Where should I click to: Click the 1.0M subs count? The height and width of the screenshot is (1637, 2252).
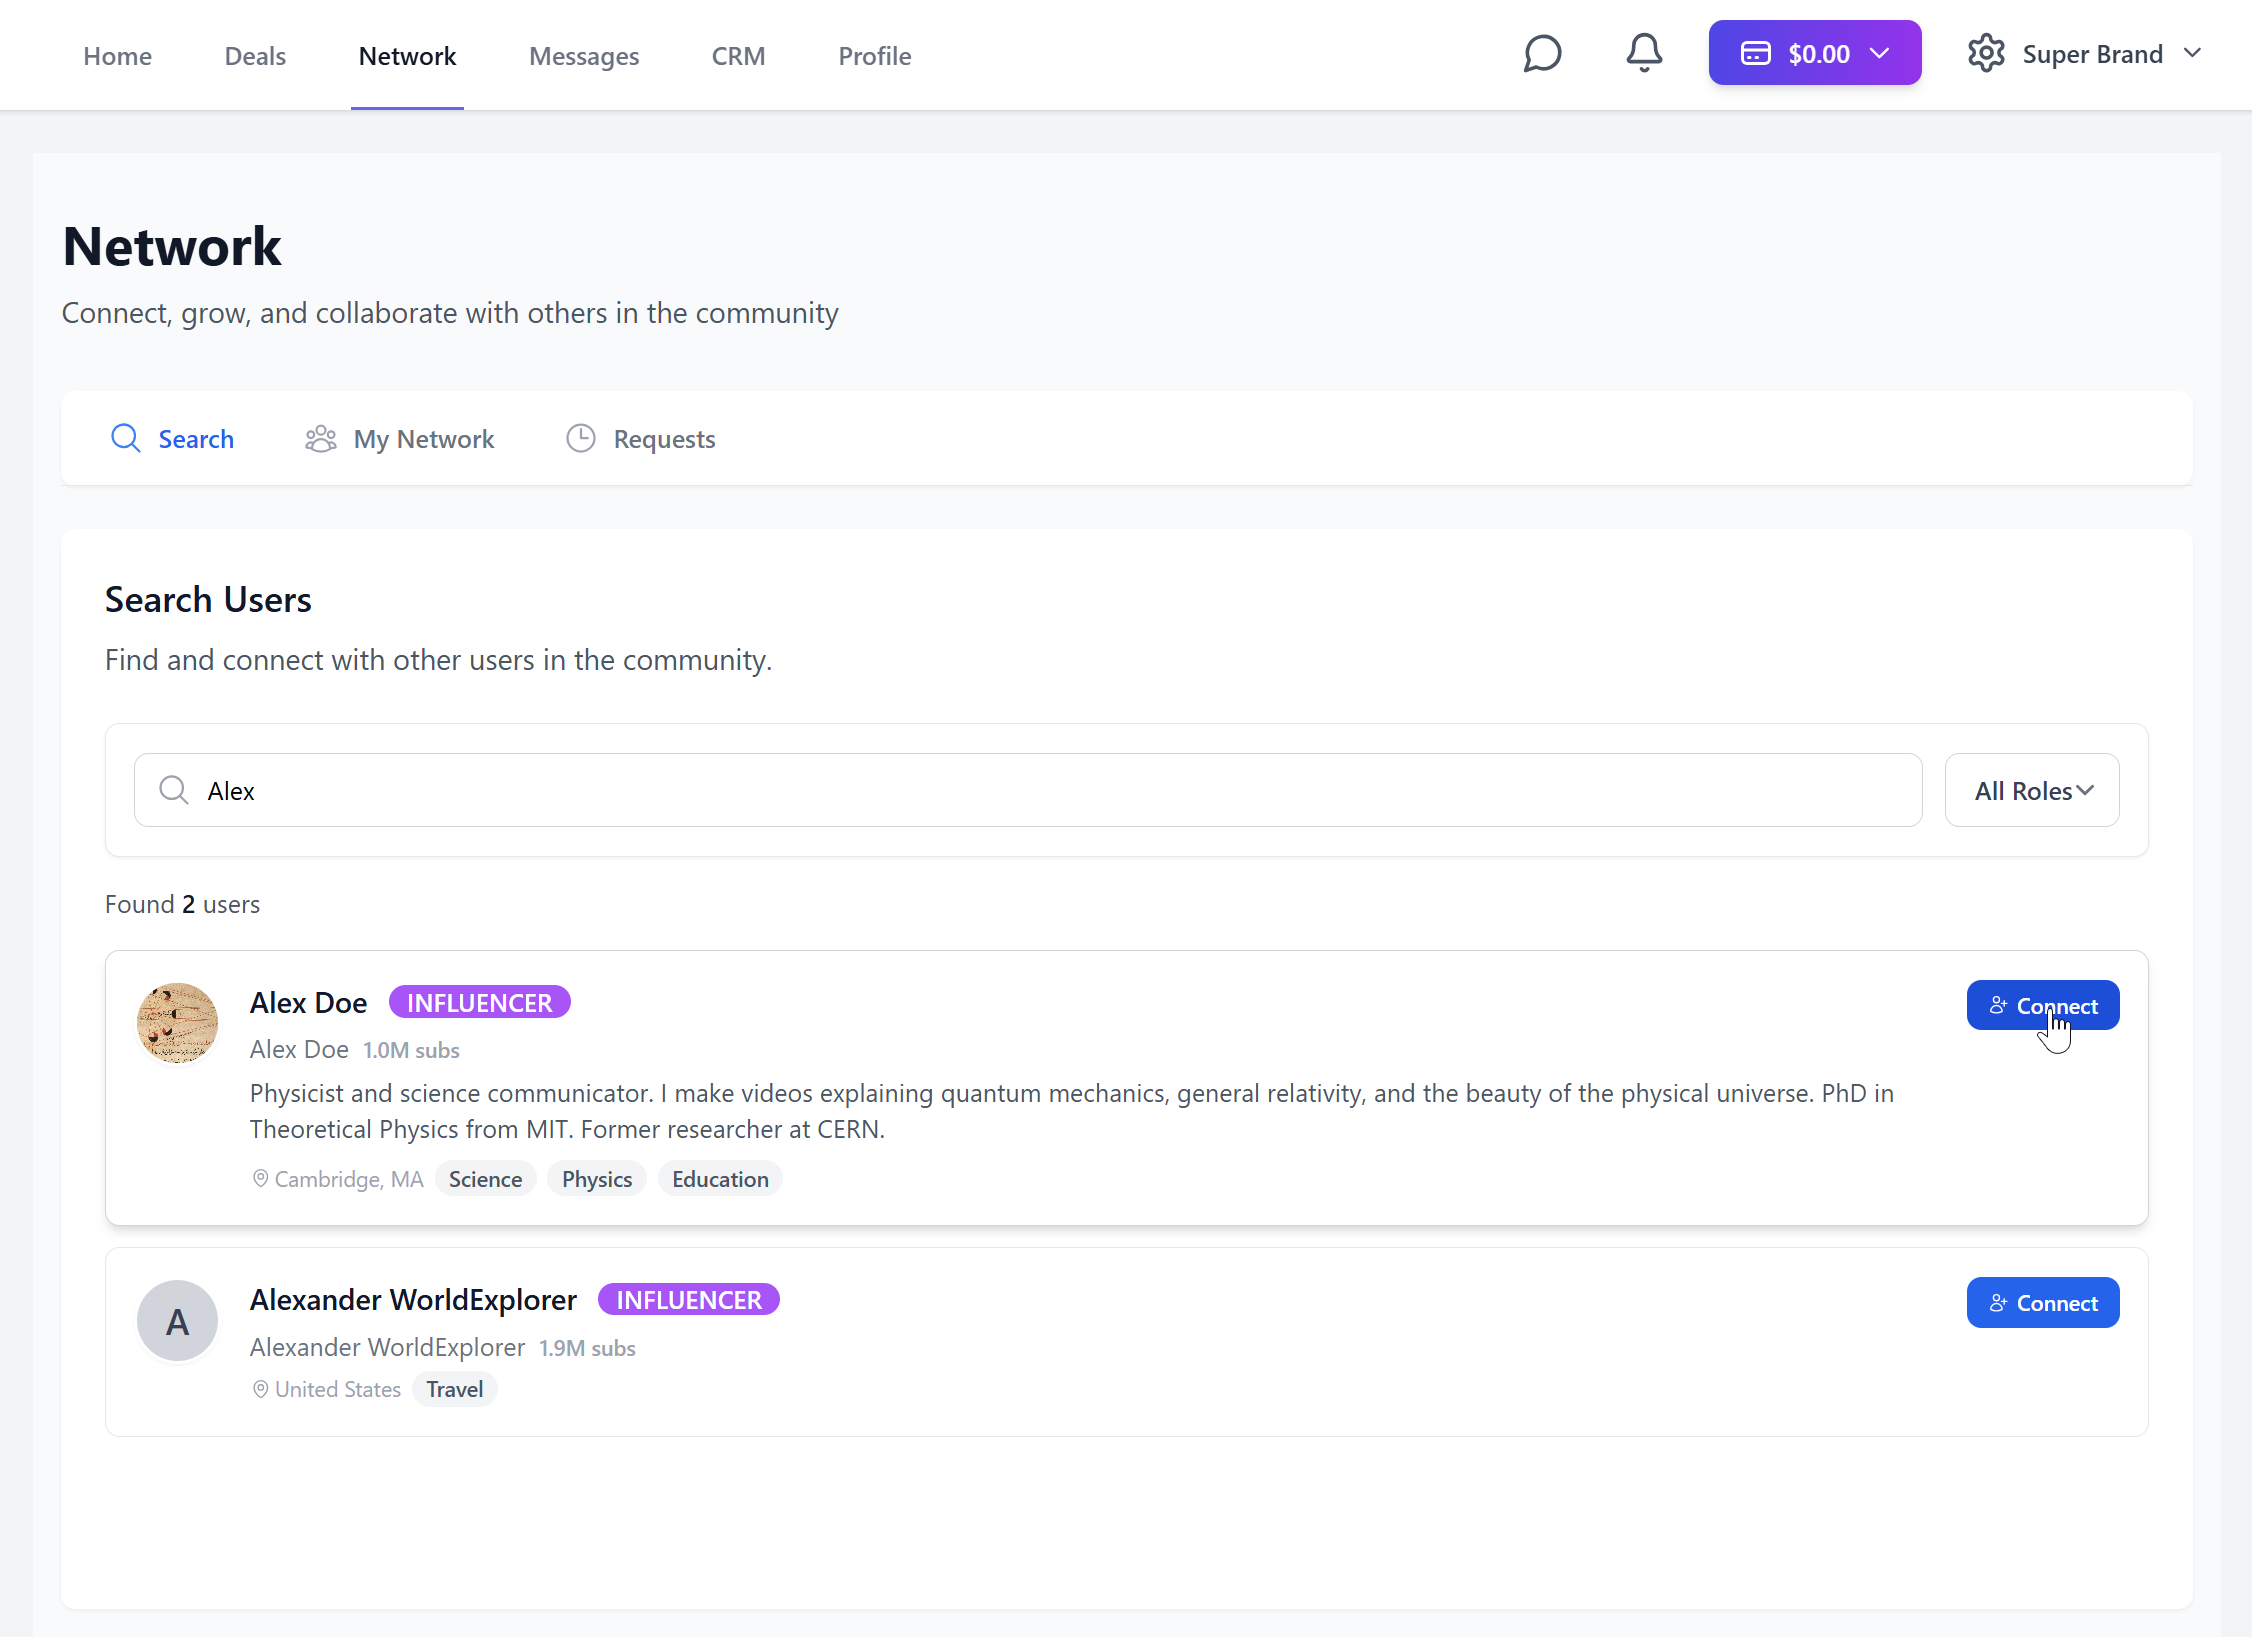[x=411, y=1050]
